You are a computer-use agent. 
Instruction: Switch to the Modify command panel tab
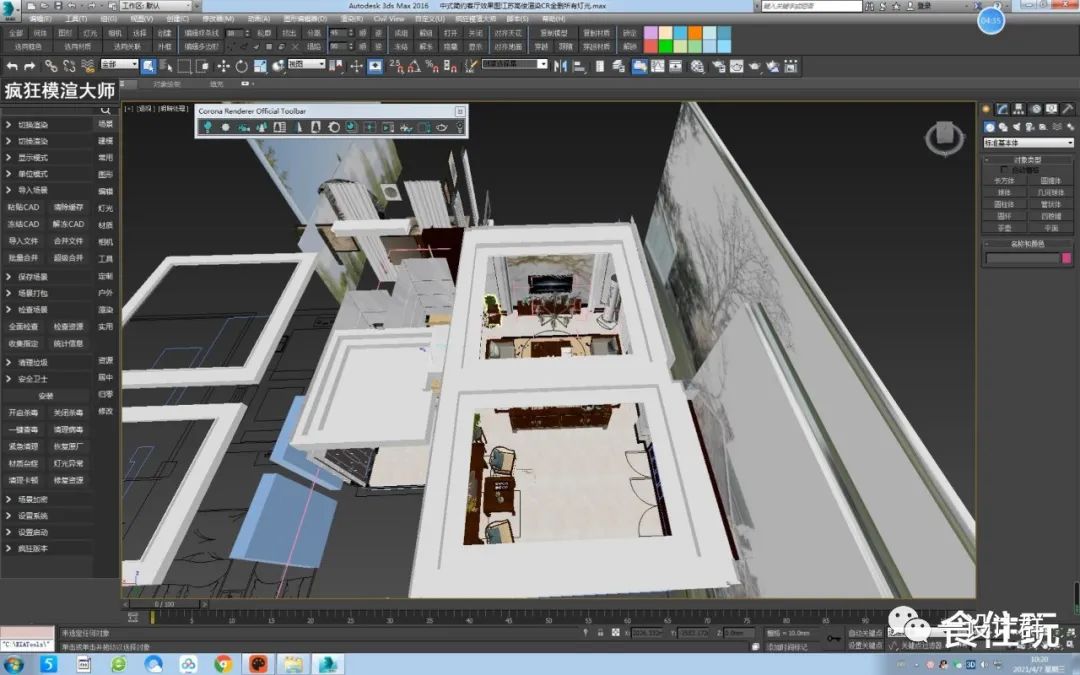coord(1002,109)
